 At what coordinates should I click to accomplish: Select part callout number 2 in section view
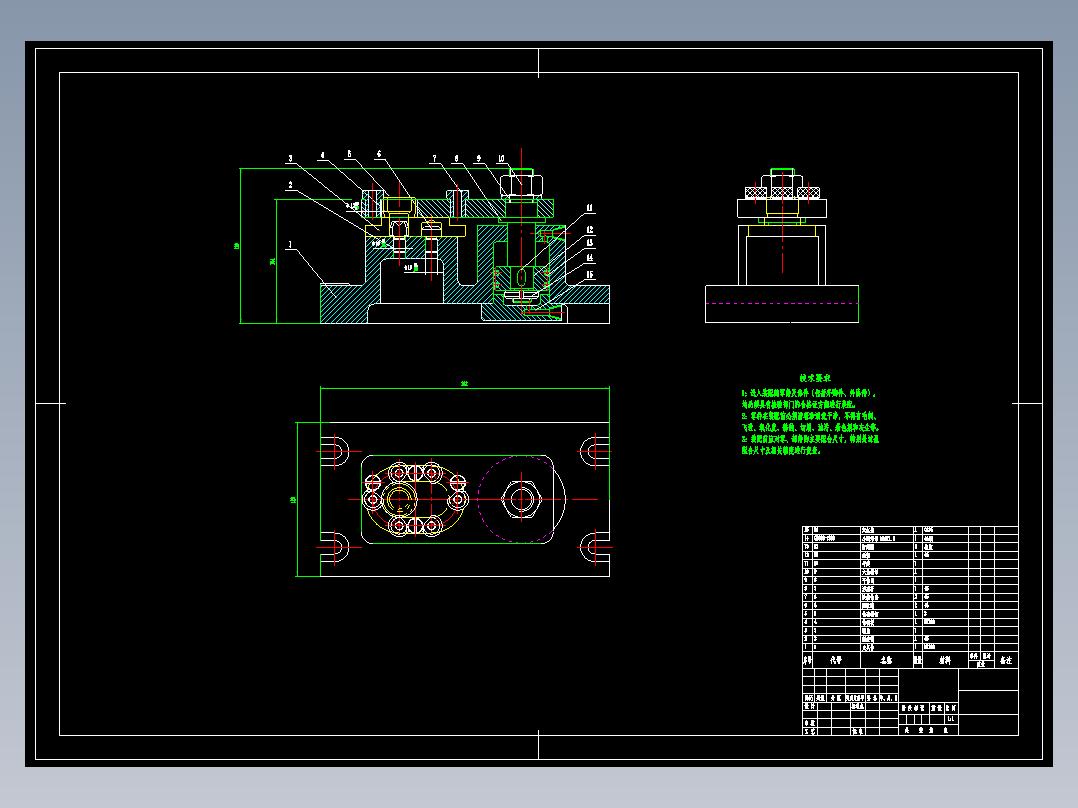290,185
